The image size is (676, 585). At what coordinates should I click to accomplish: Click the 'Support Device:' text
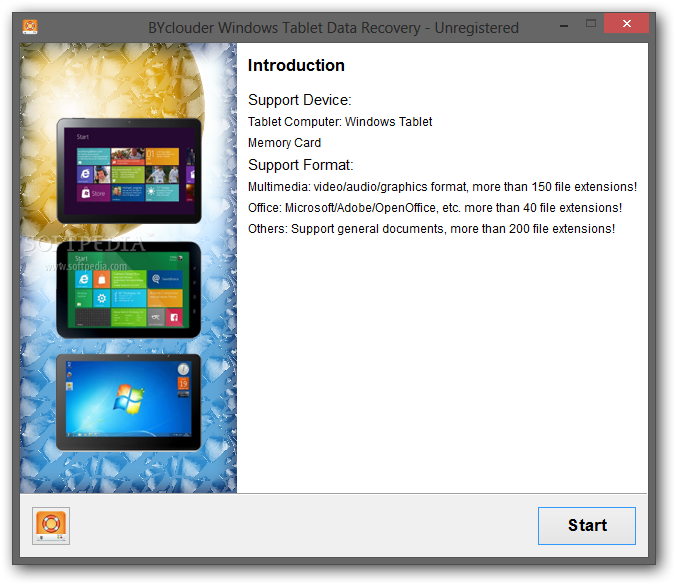coord(300,100)
